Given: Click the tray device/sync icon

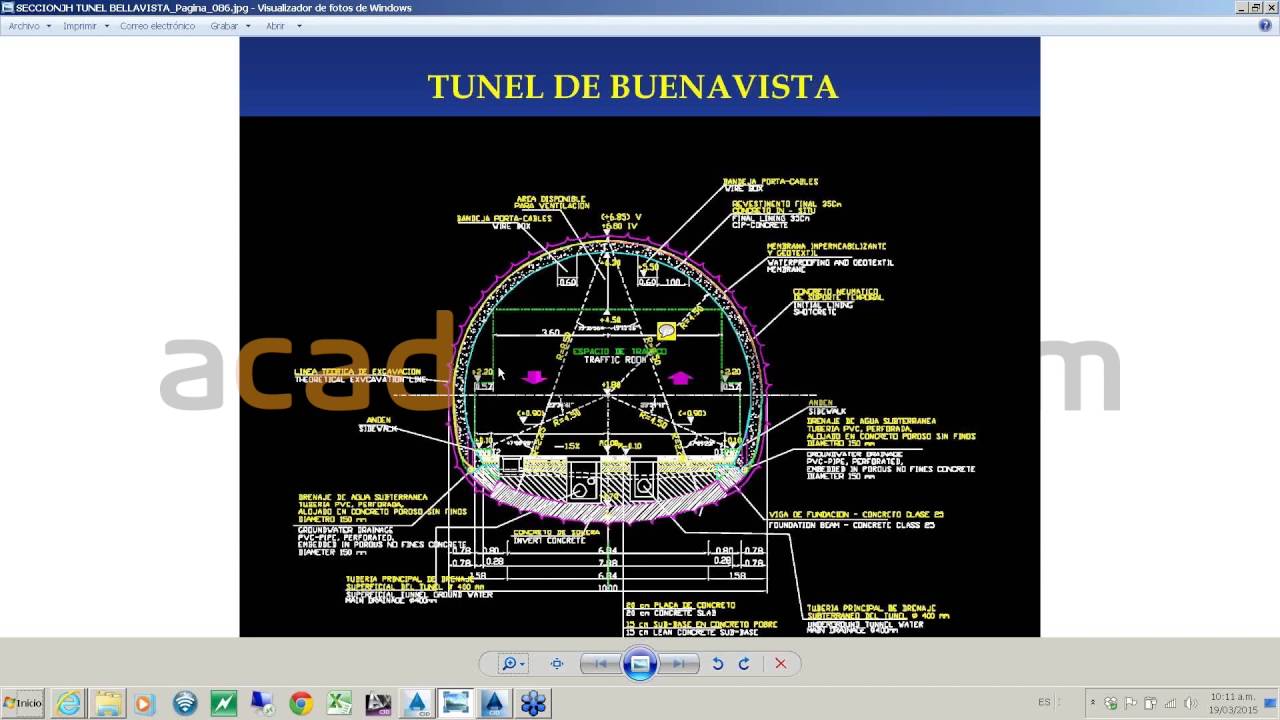Looking at the screenshot, I should (x=1150, y=703).
